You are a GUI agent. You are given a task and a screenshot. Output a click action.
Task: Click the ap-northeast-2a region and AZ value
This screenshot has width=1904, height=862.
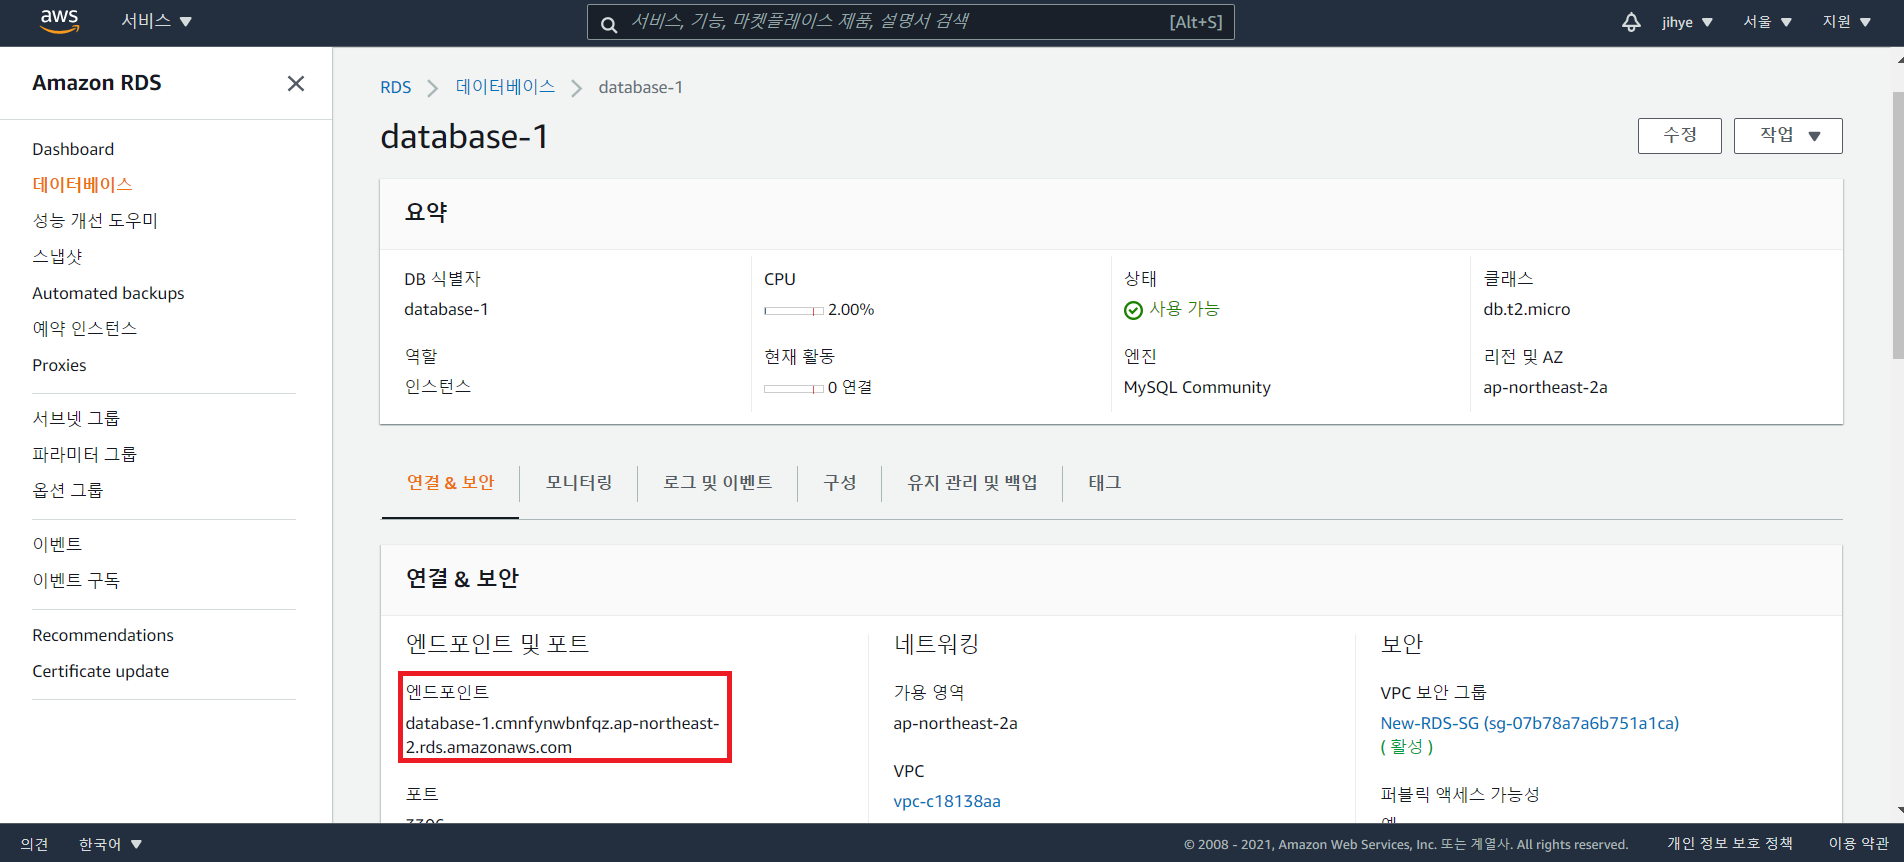coord(1545,387)
